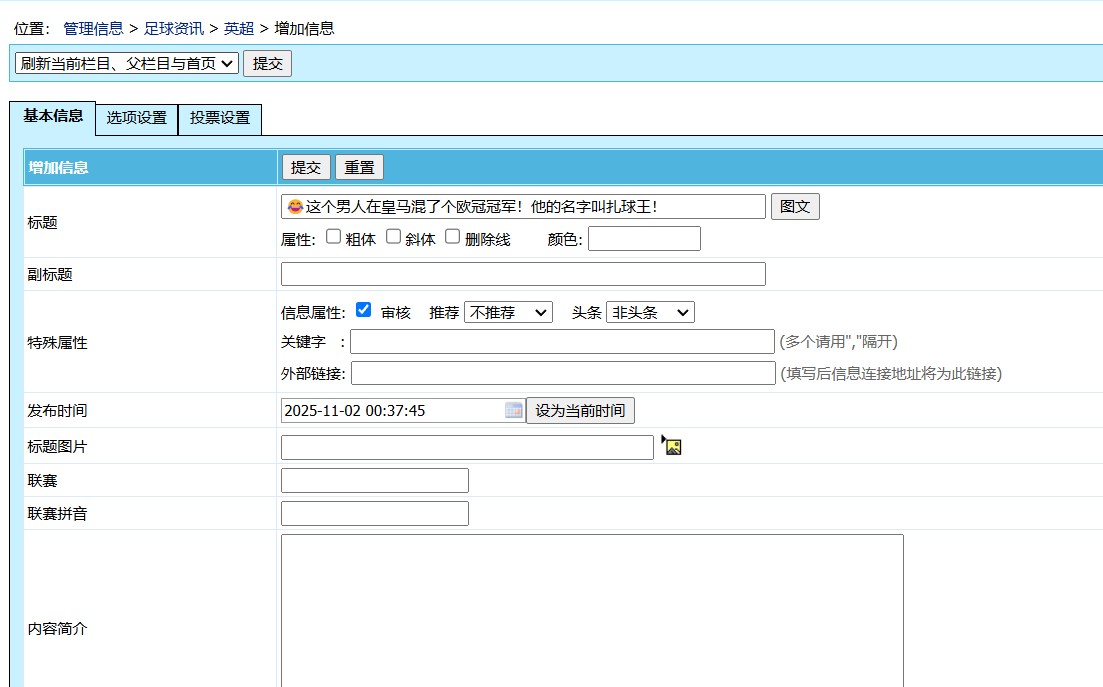Click 提交 button in the 增加信息 header row
The height and width of the screenshot is (687, 1103).
pyautogui.click(x=306, y=167)
